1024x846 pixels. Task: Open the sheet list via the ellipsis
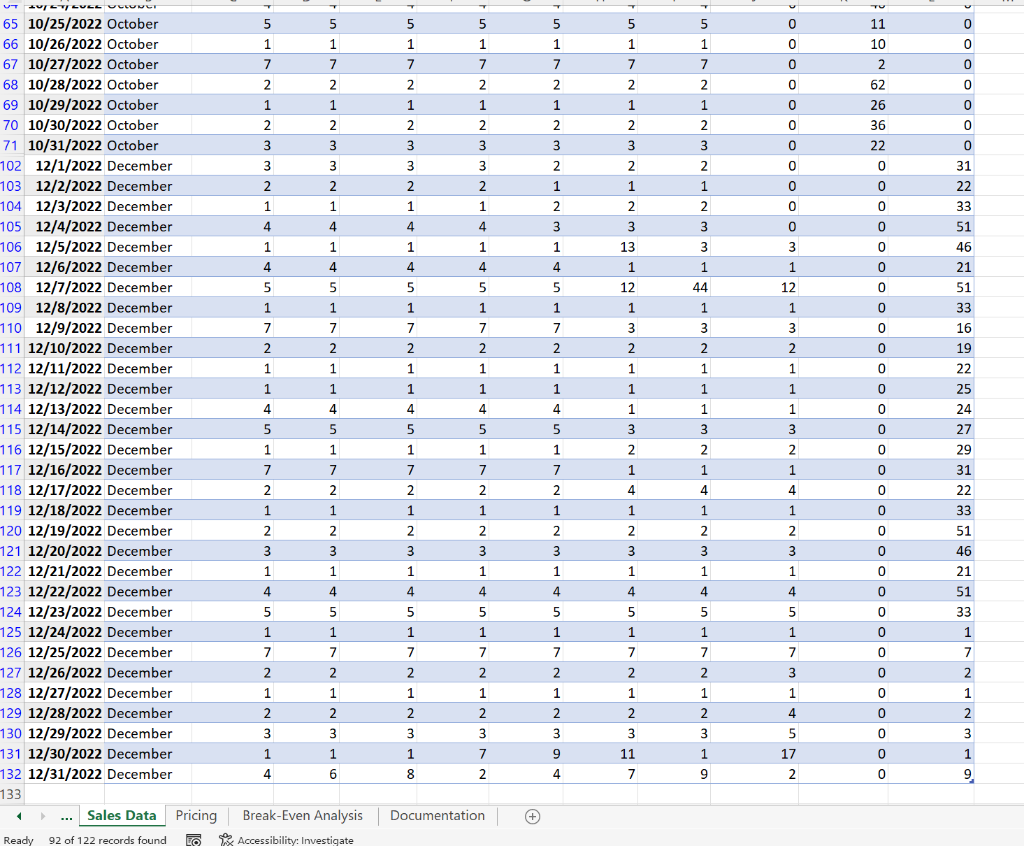click(66, 816)
